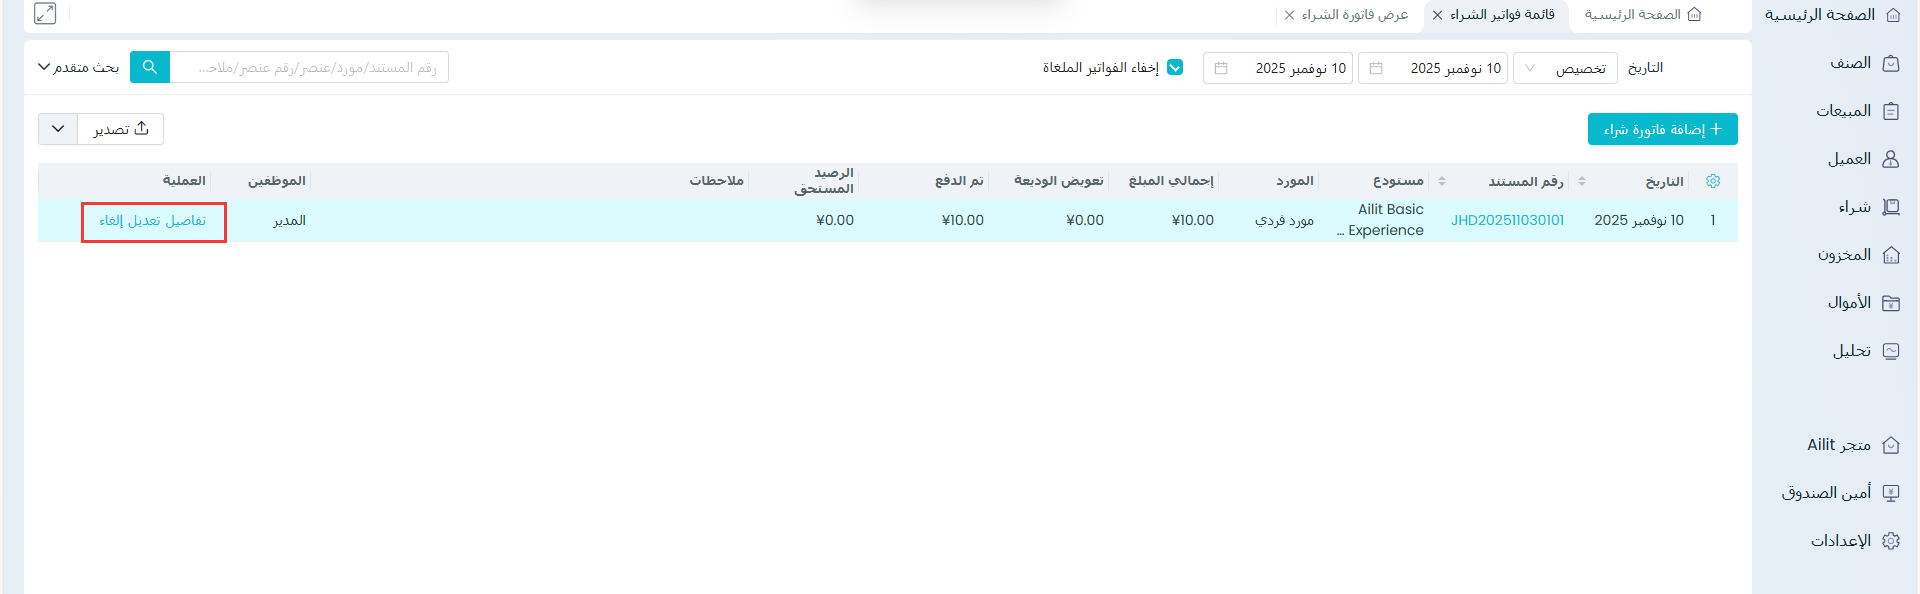Switch to الصفحة الرئيسية tab
Viewport: 1920px width, 594px height.
(x=1642, y=15)
